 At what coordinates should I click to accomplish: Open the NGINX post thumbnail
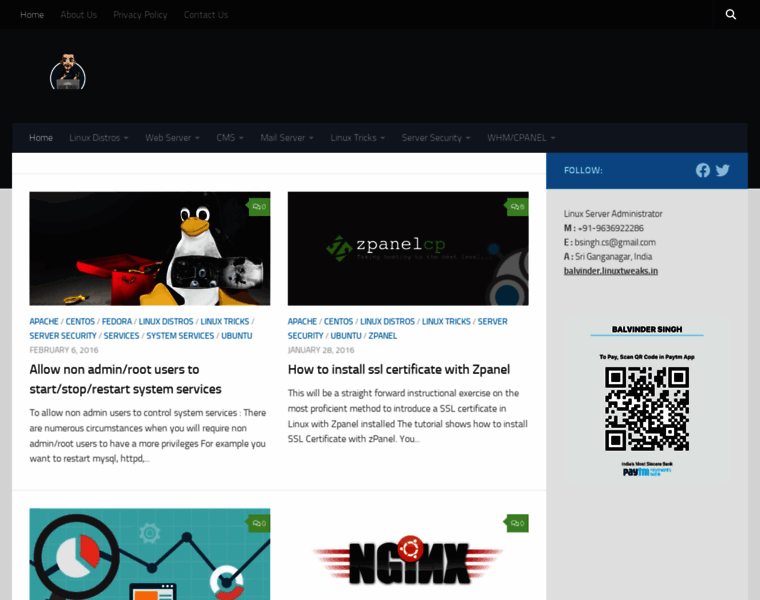(x=408, y=554)
